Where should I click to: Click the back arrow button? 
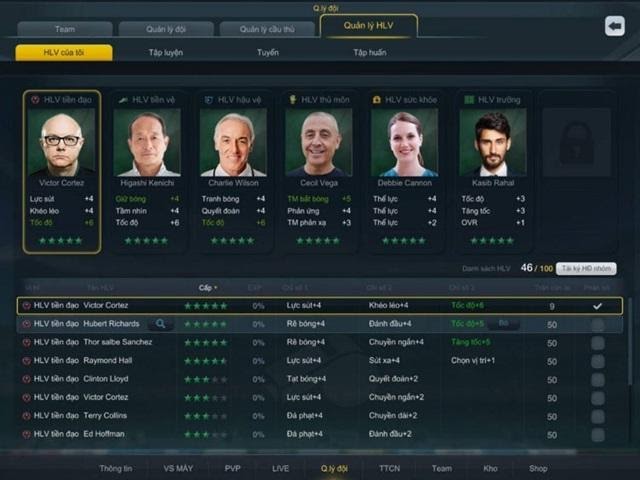pos(614,27)
